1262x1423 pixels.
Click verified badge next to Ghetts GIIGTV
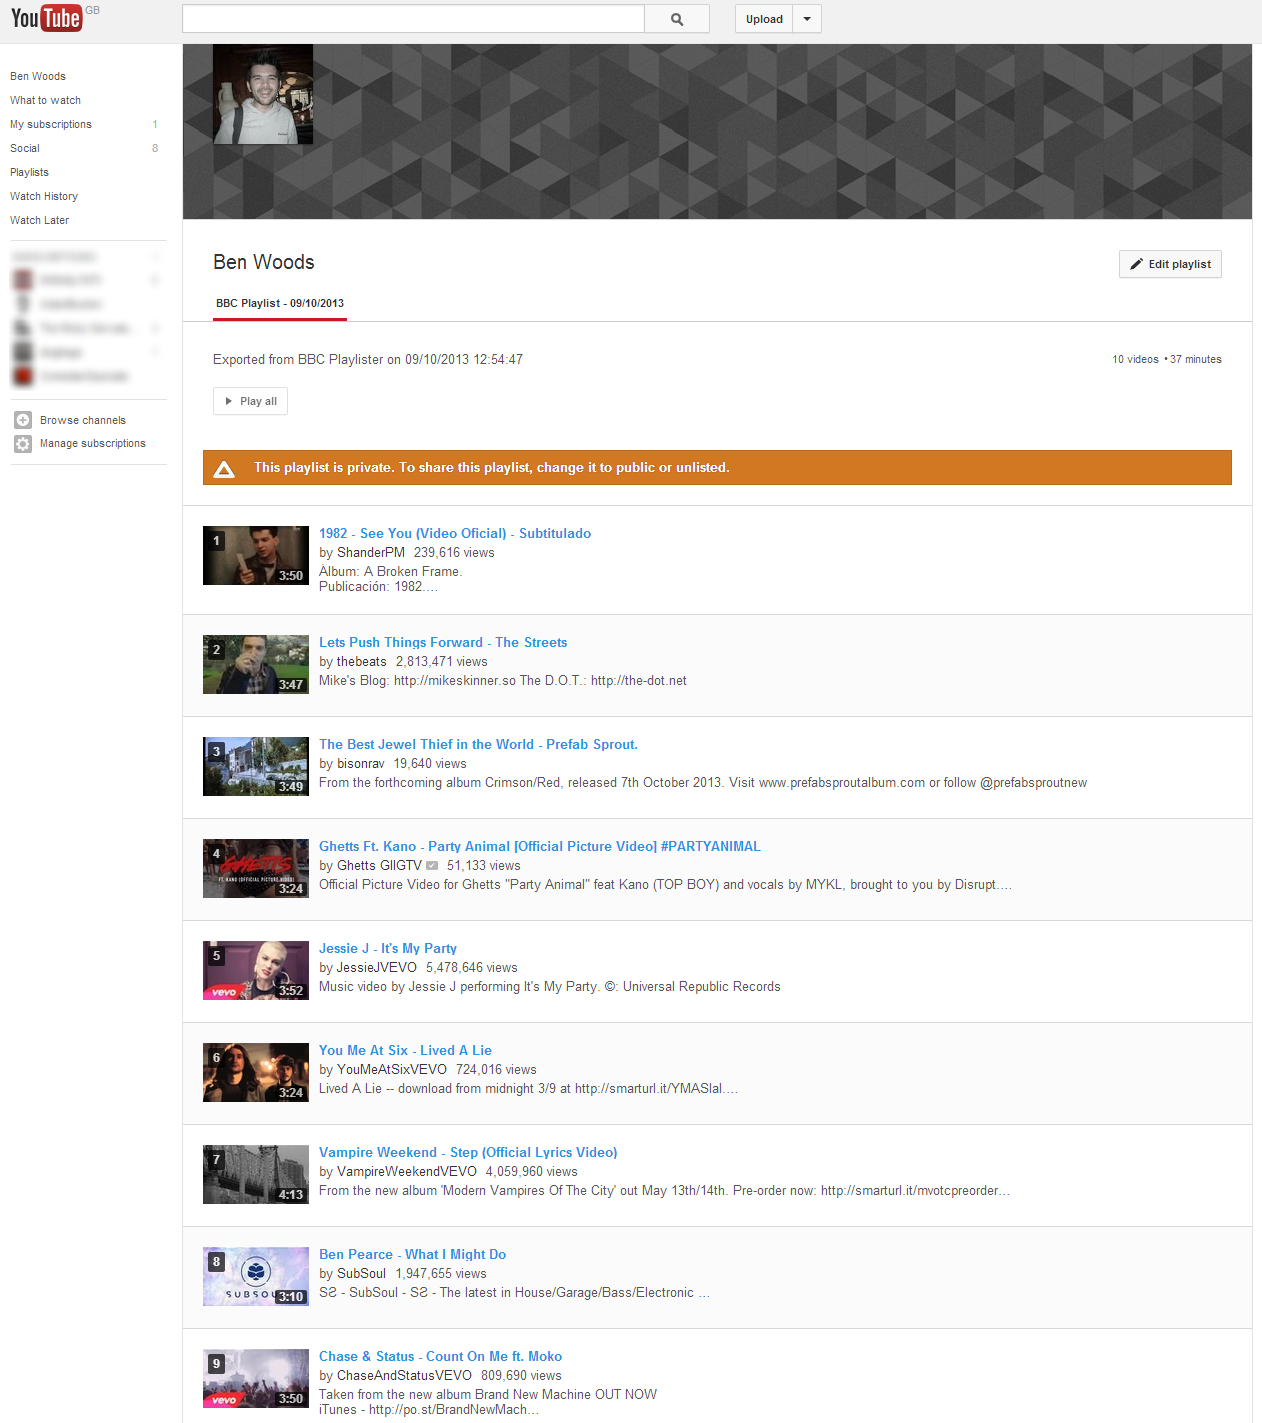pyautogui.click(x=432, y=865)
